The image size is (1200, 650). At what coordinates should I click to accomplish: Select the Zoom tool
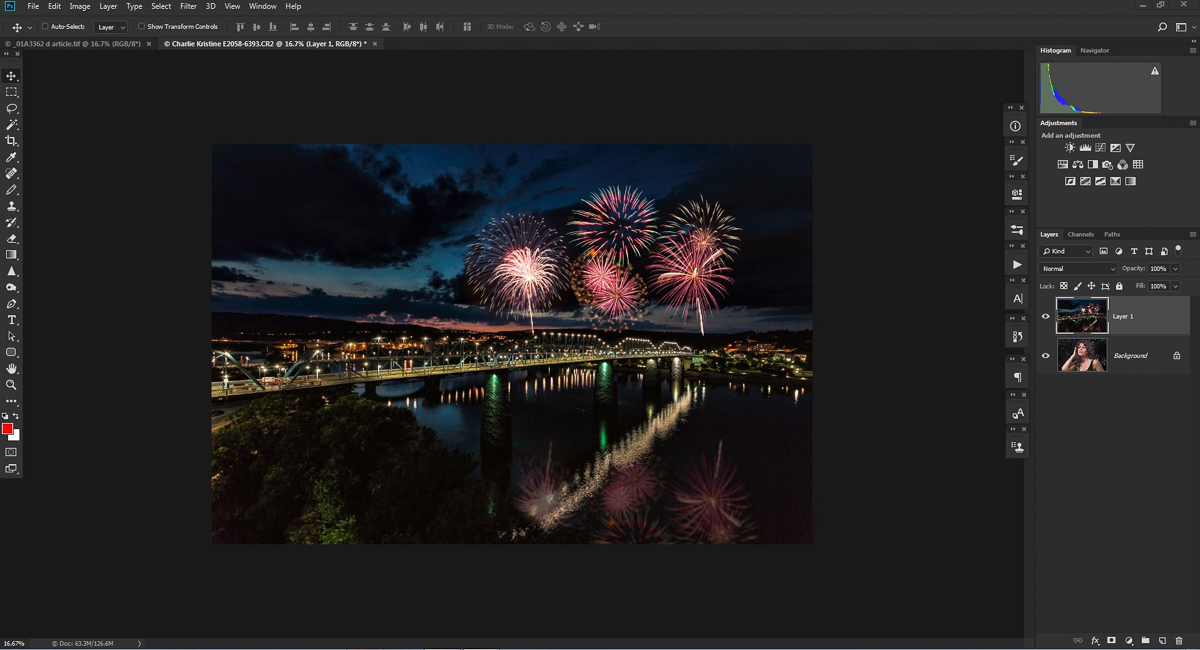pyautogui.click(x=12, y=385)
